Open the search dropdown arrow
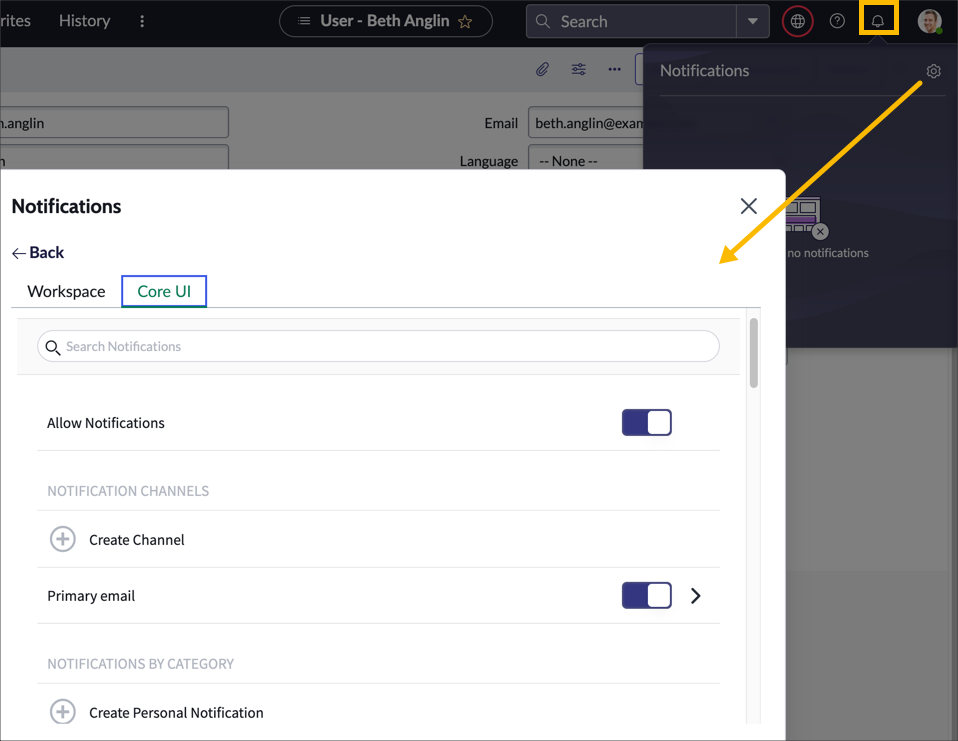958x741 pixels. pyautogui.click(x=752, y=21)
